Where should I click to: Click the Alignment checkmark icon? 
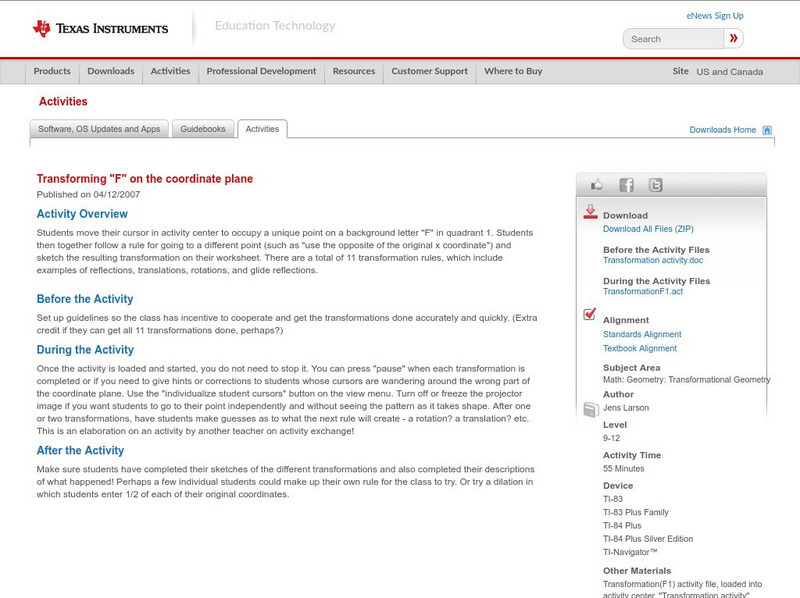590,313
